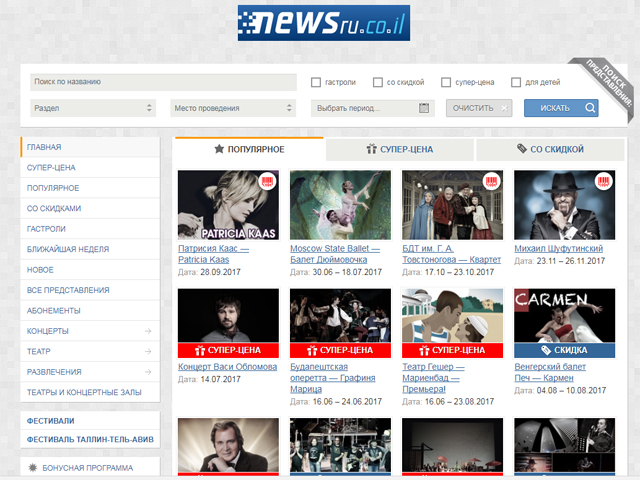Image resolution: width=640 pixels, height=480 pixels.
Task: Open Патрисия Каас event link
Action: [x=213, y=254]
